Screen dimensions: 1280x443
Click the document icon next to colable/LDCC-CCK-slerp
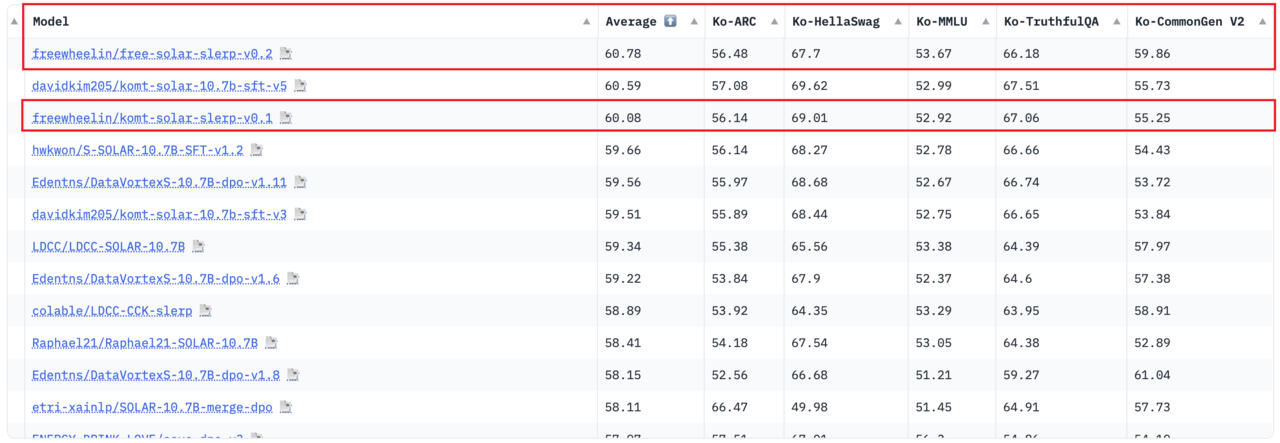tap(205, 311)
